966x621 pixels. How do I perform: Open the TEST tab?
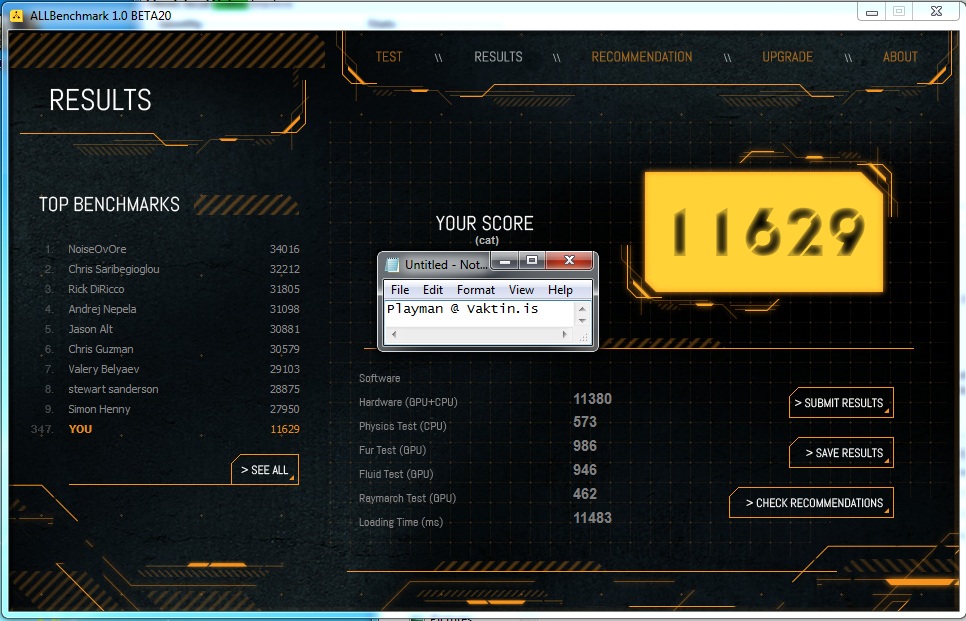(388, 57)
